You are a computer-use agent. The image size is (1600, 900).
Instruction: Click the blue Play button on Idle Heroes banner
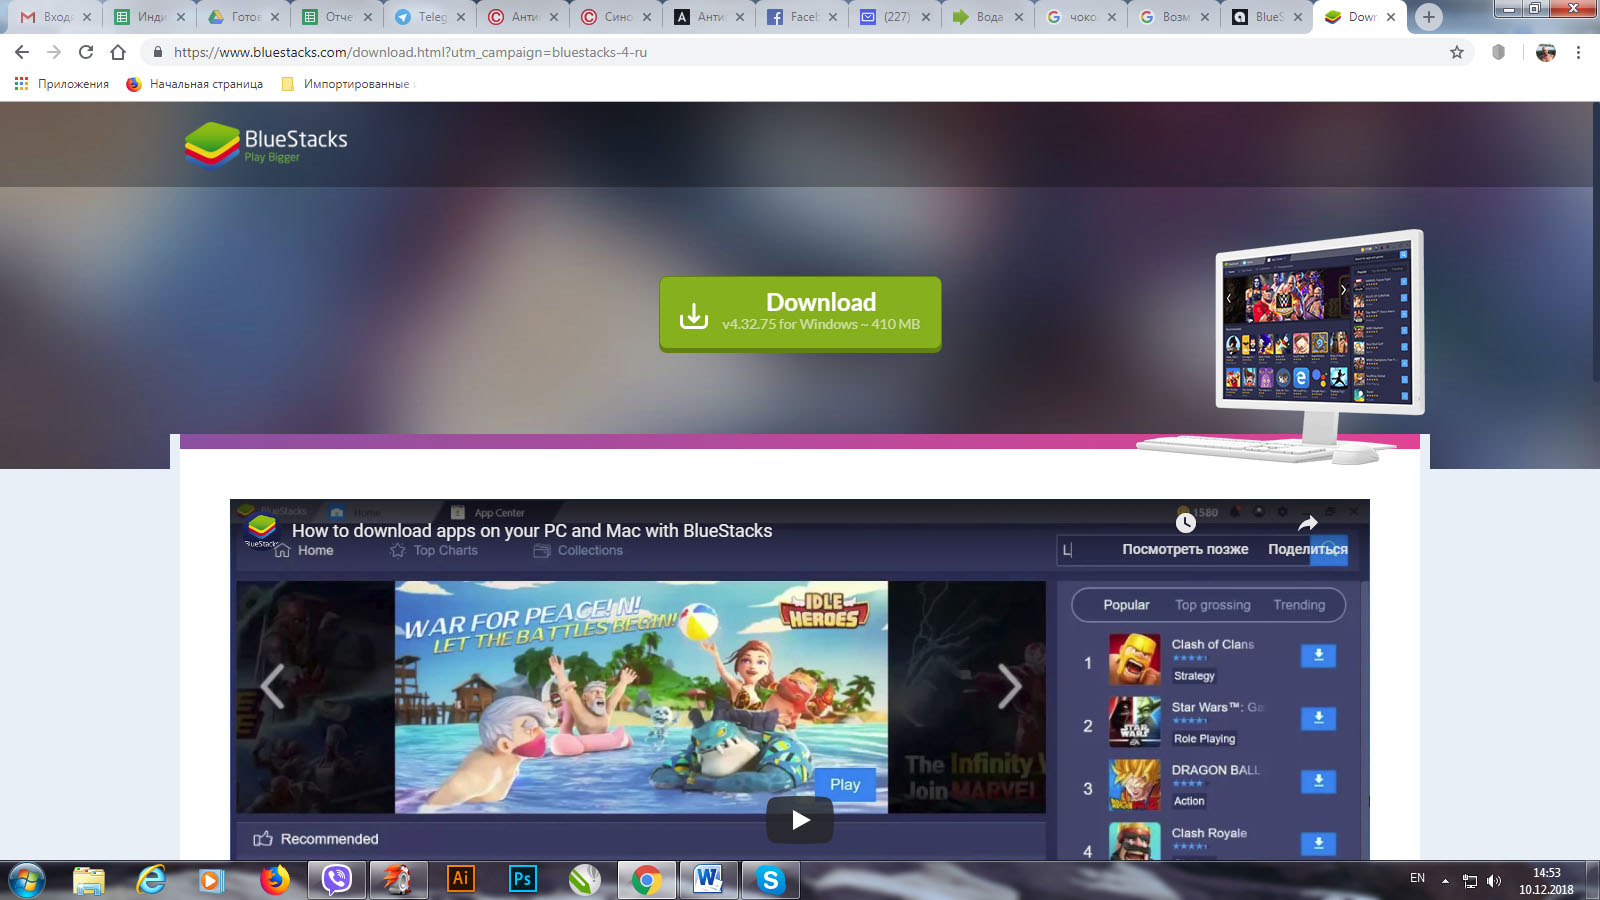845,785
